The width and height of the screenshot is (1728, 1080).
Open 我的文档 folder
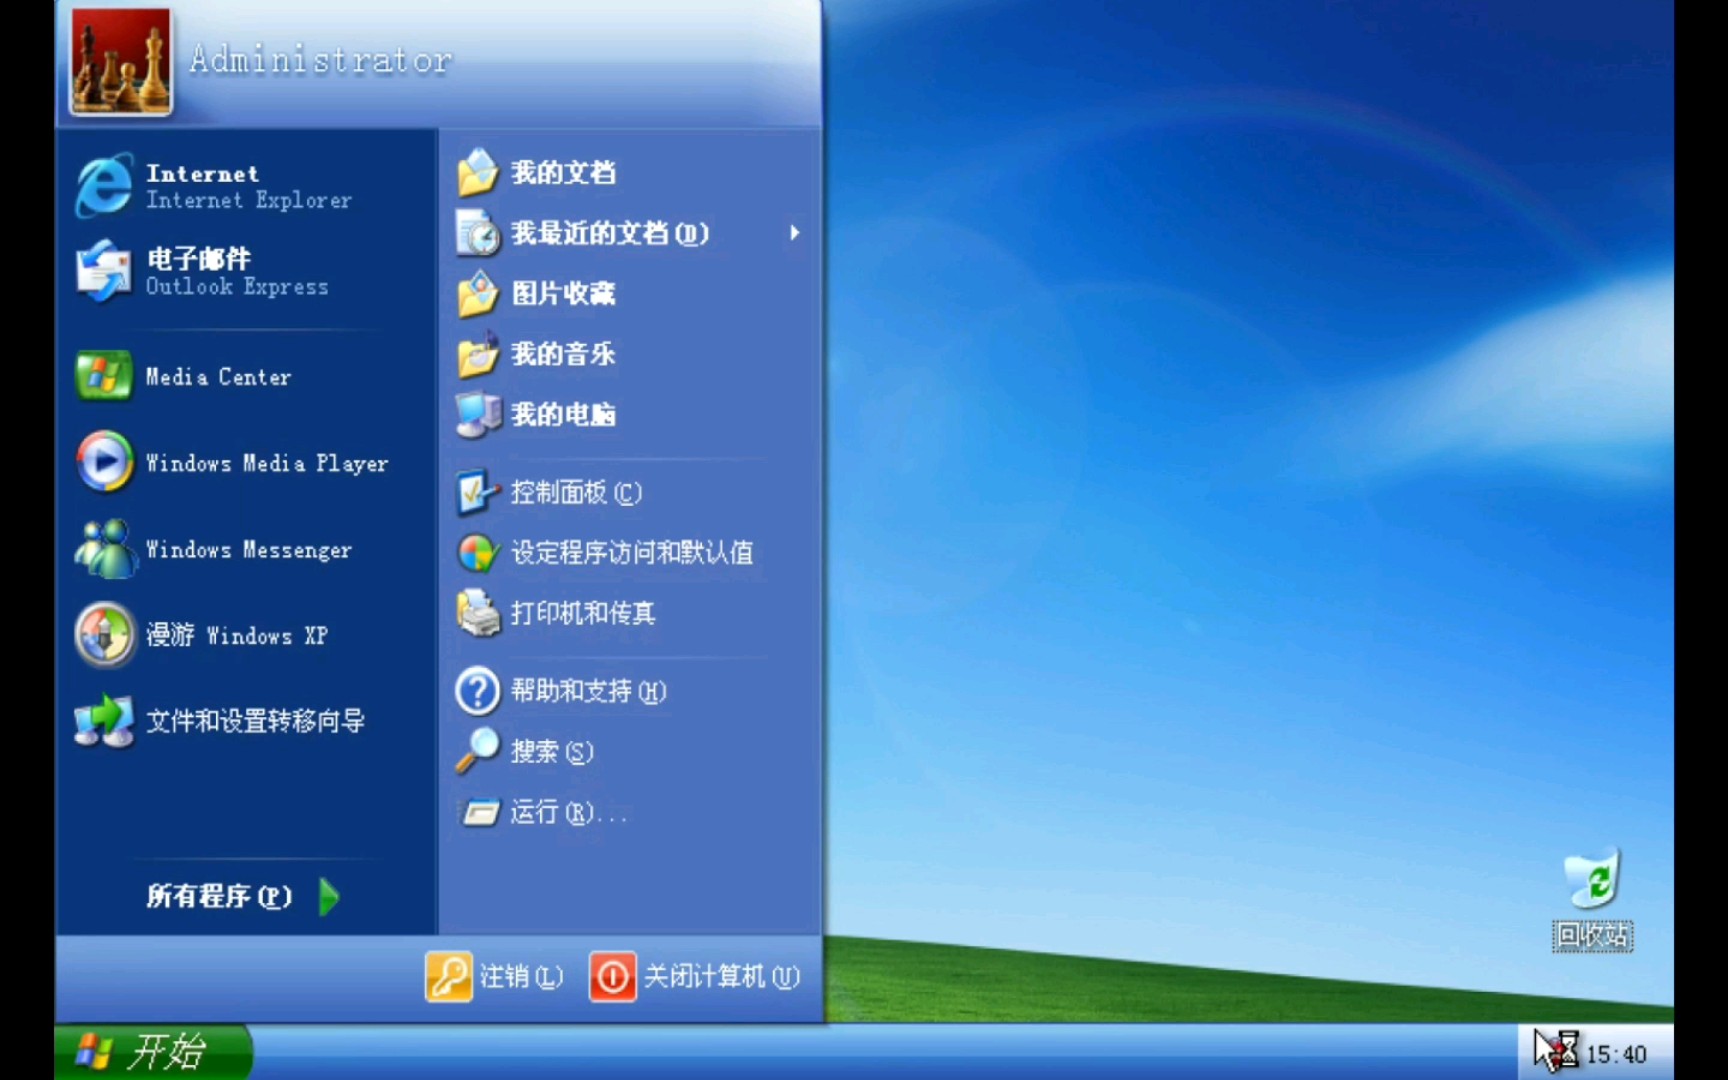[563, 172]
